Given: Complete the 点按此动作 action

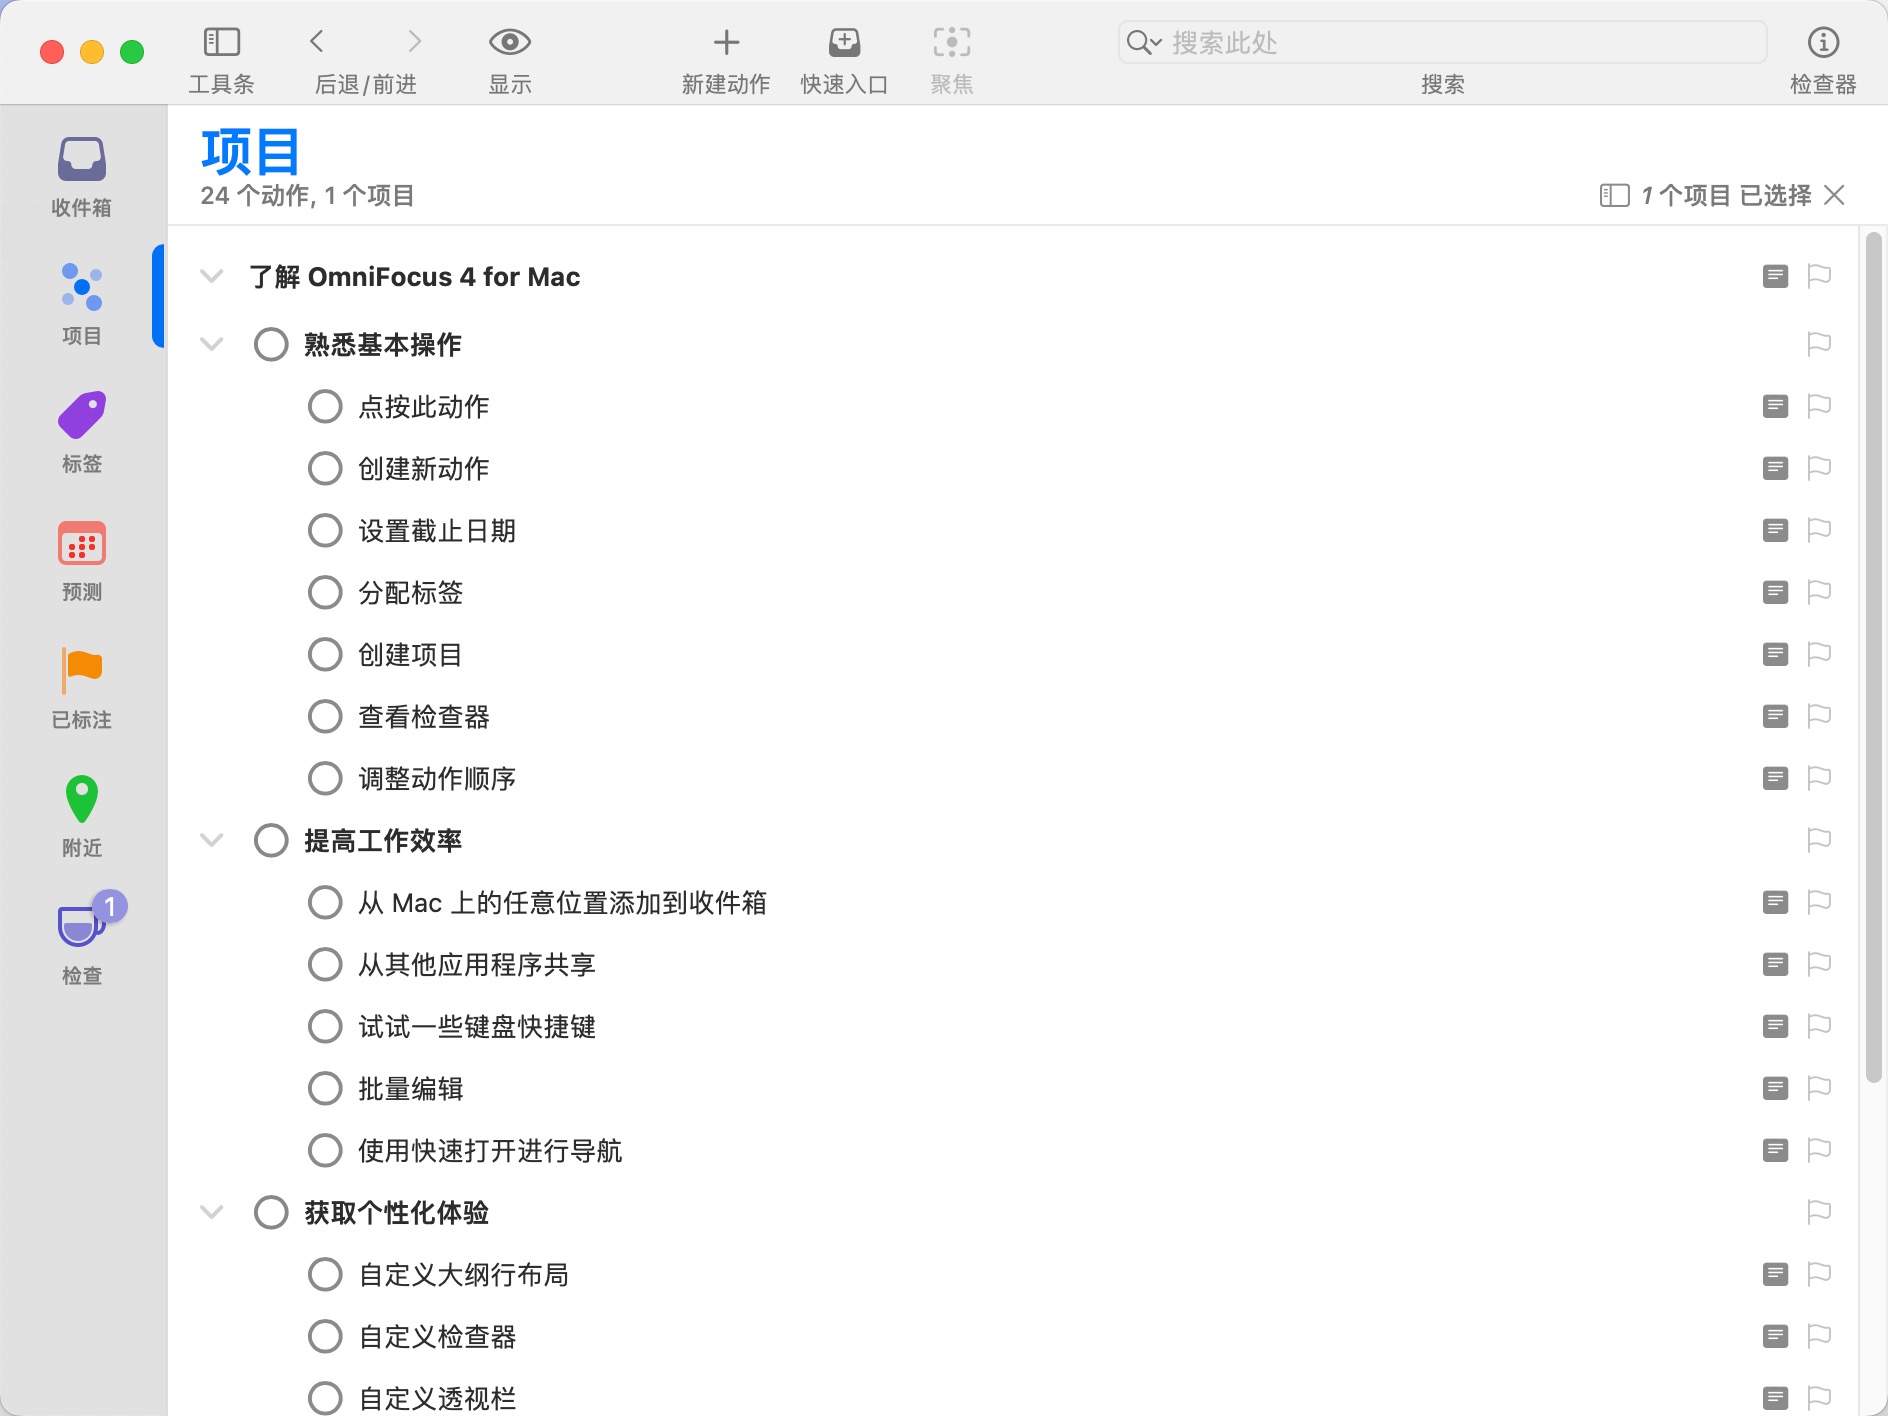Looking at the screenshot, I should [325, 406].
